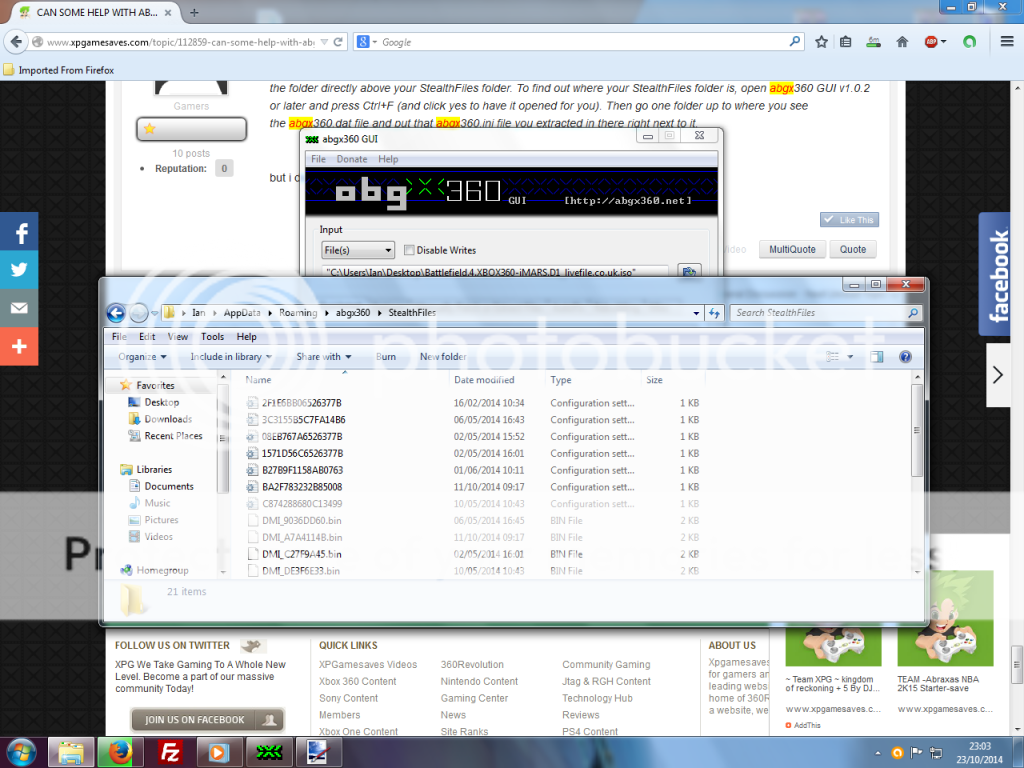Open the Include in library dropdown
This screenshot has width=1024, height=768.
pos(231,357)
